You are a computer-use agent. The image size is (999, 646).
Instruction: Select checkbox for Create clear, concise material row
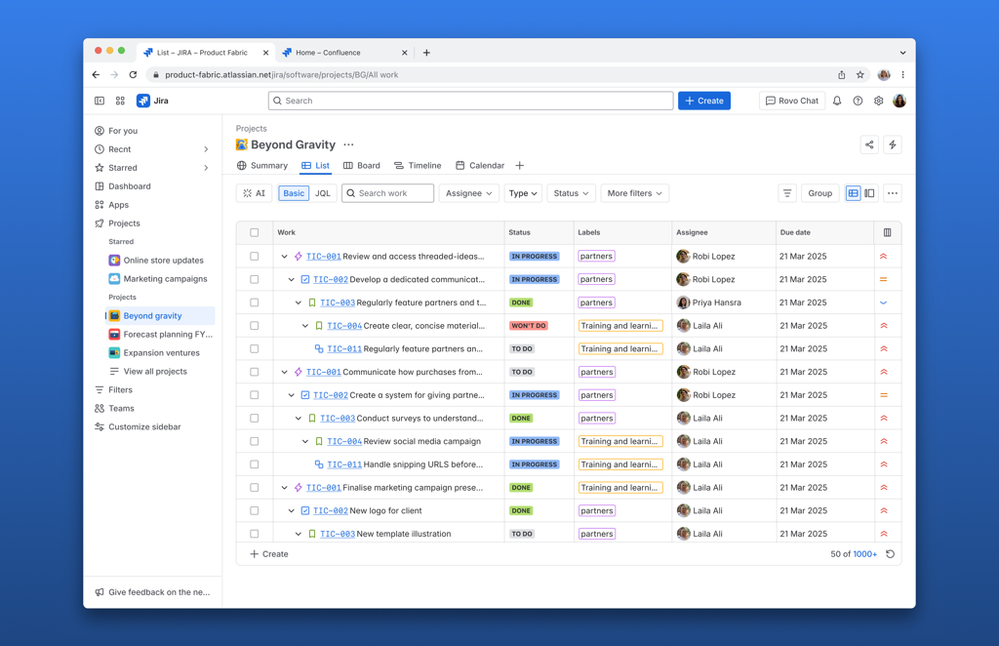coord(254,326)
